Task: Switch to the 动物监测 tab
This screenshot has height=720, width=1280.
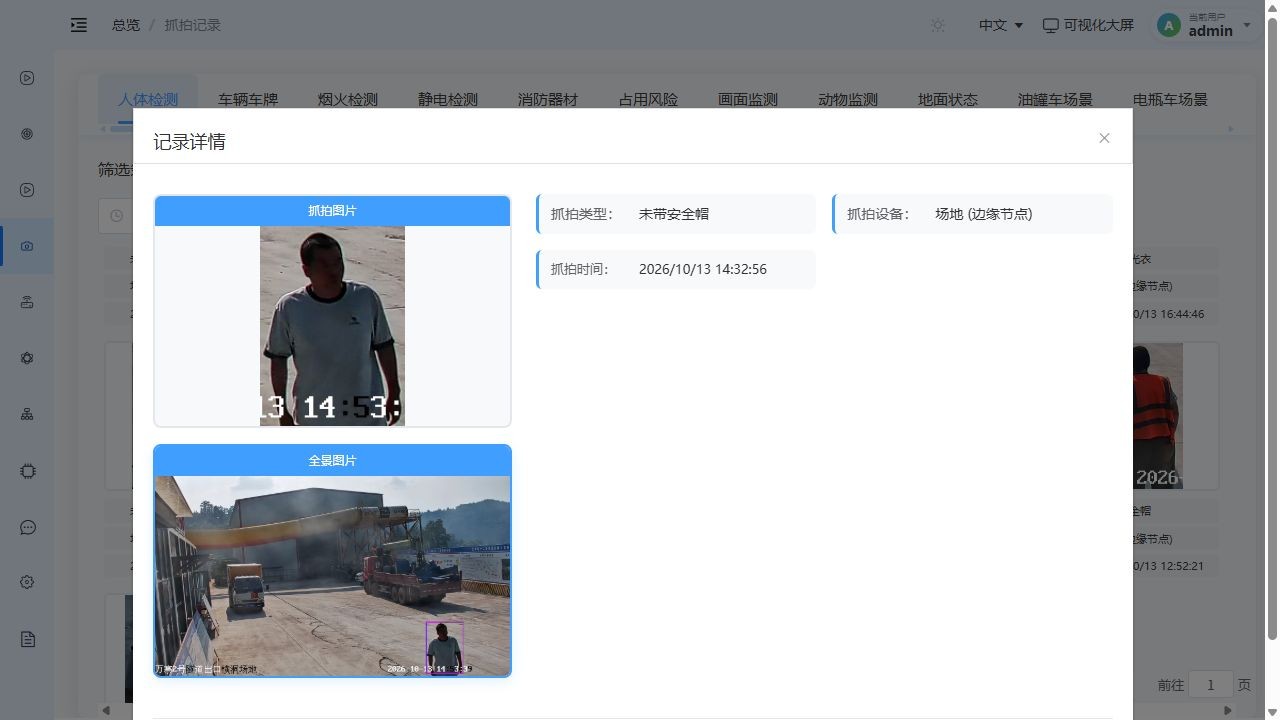Action: [848, 100]
